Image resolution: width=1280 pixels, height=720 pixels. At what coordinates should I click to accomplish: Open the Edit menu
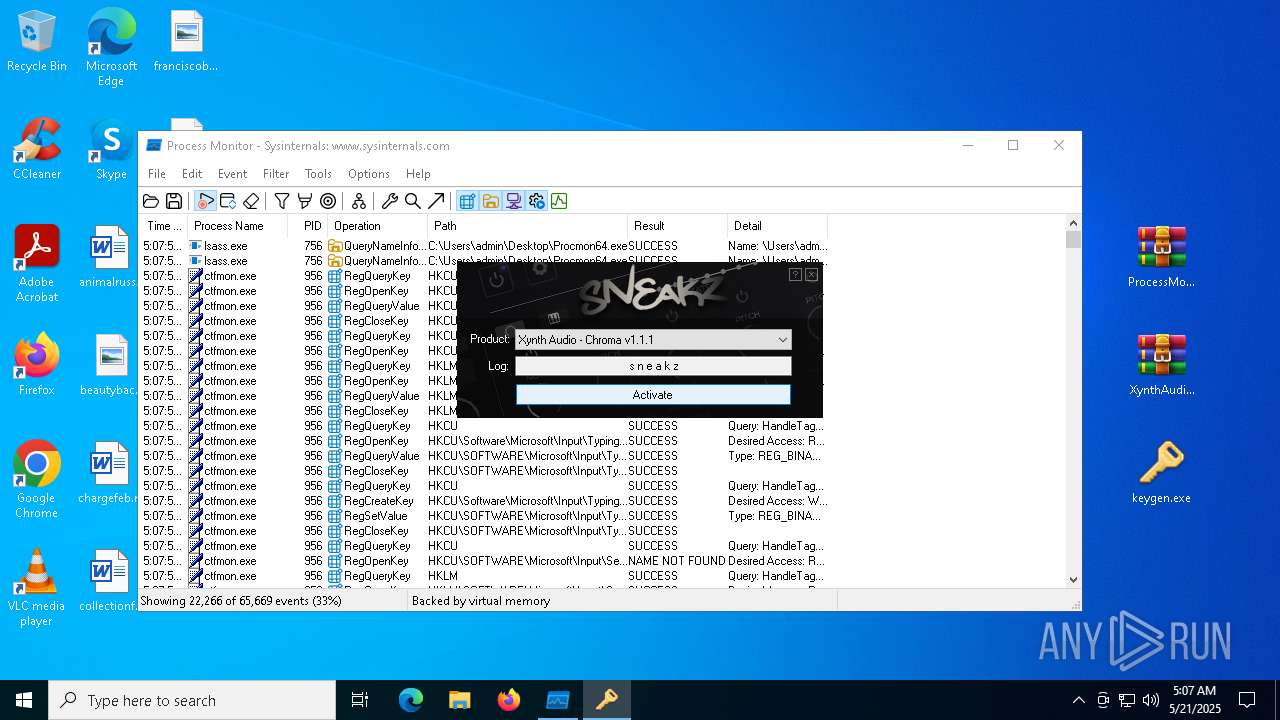click(x=192, y=174)
